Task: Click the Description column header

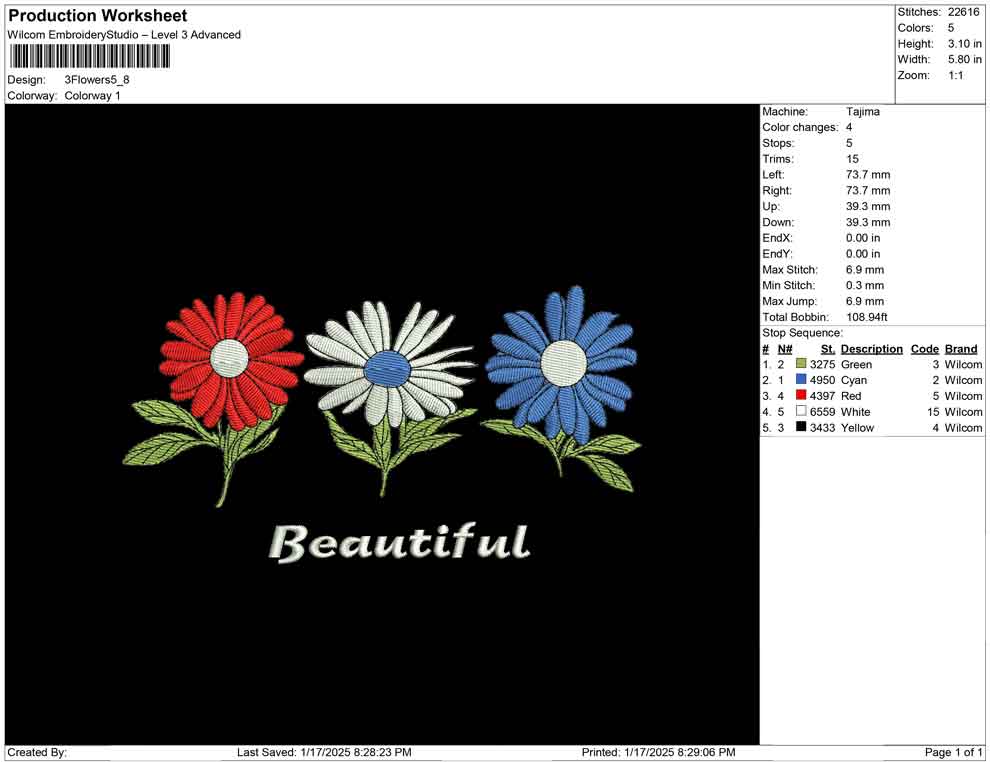Action: [871, 349]
